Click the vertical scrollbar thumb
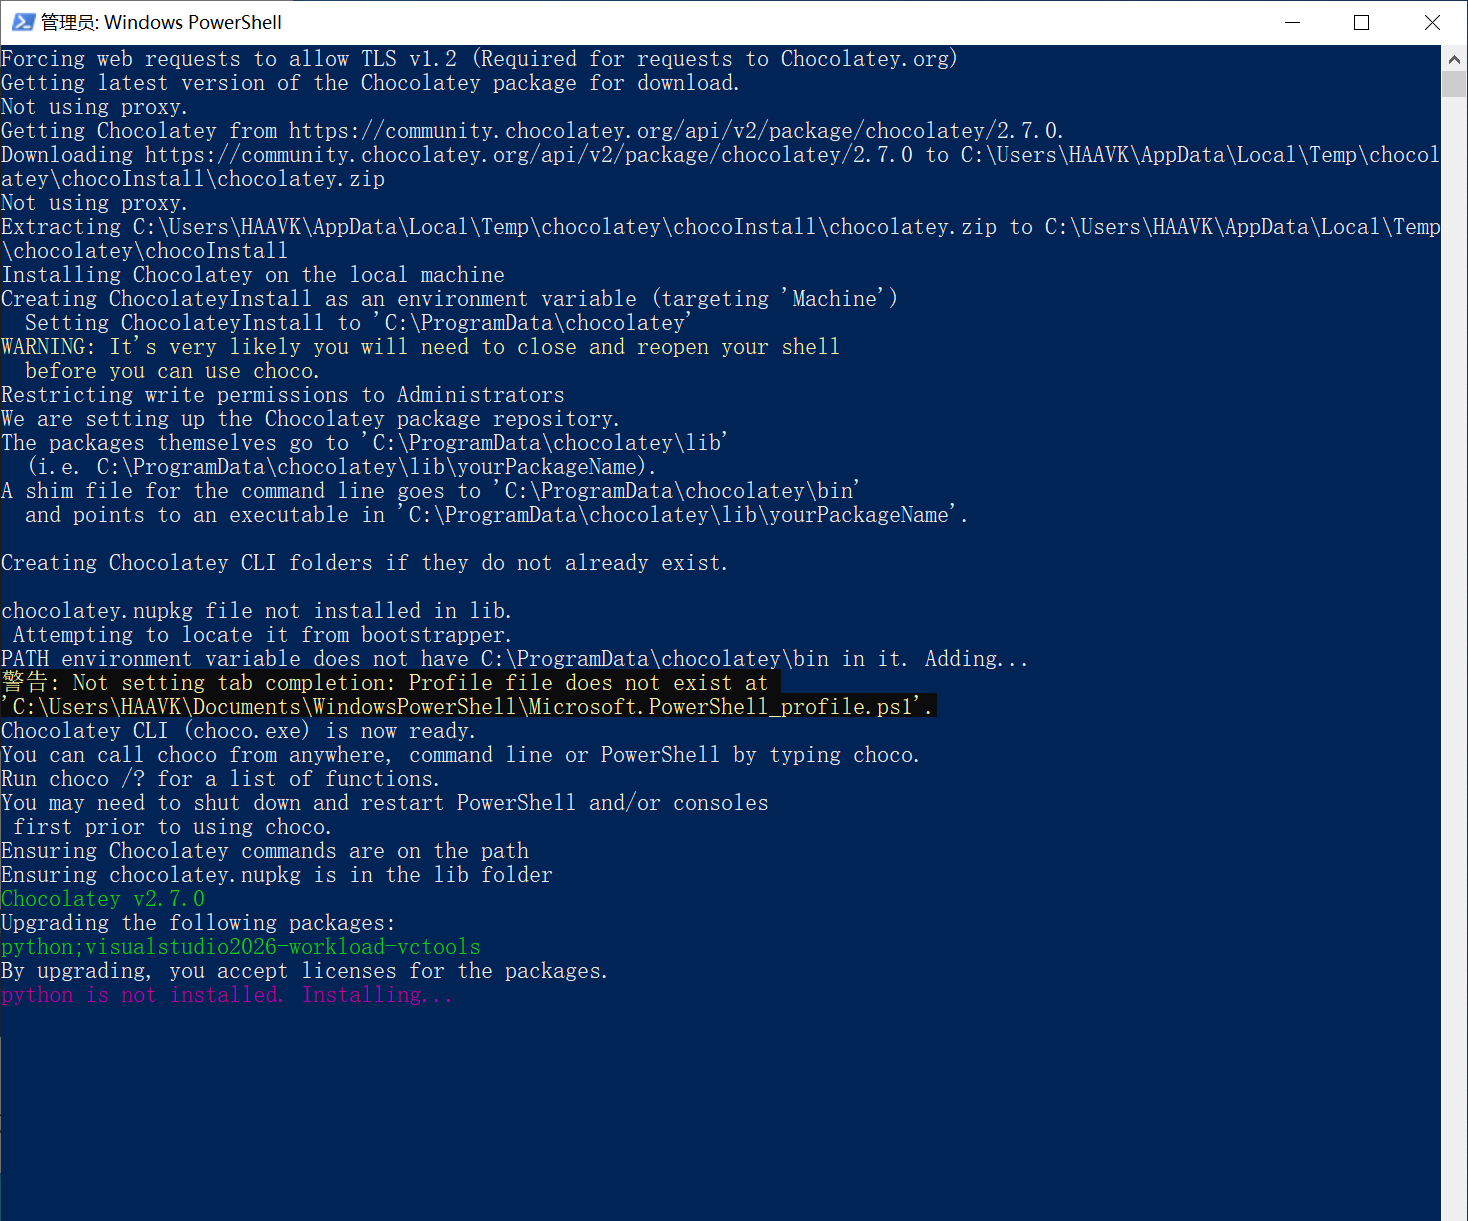This screenshot has height=1221, width=1468. tap(1454, 84)
